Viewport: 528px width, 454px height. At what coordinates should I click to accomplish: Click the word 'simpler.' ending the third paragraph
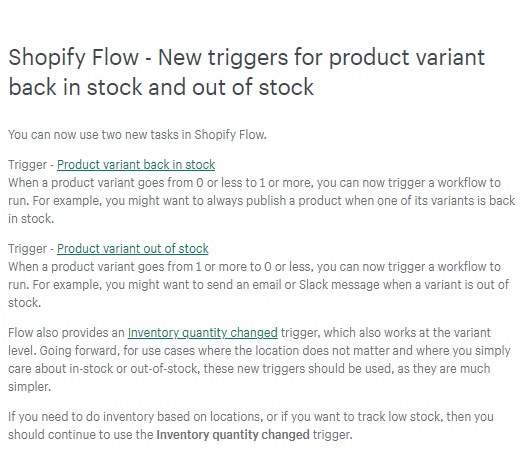30,387
